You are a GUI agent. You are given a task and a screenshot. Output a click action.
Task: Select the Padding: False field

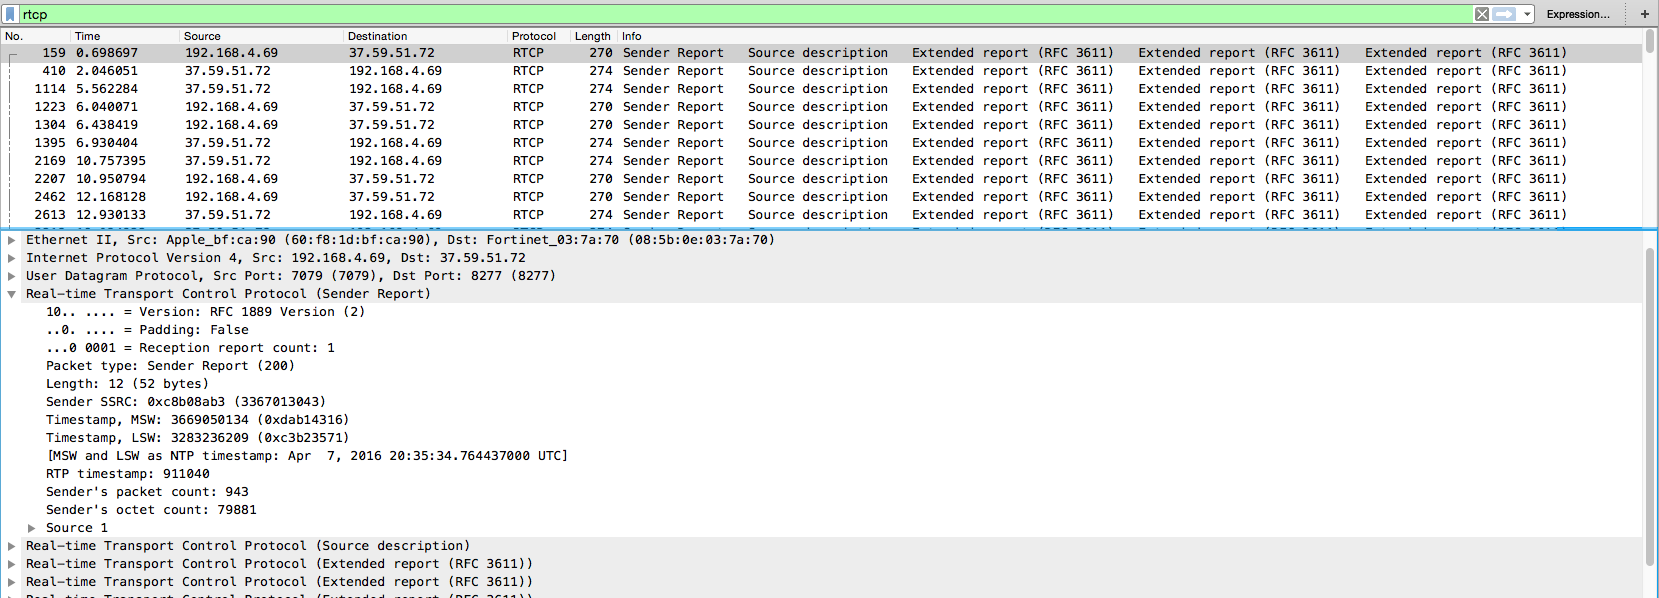click(x=147, y=330)
